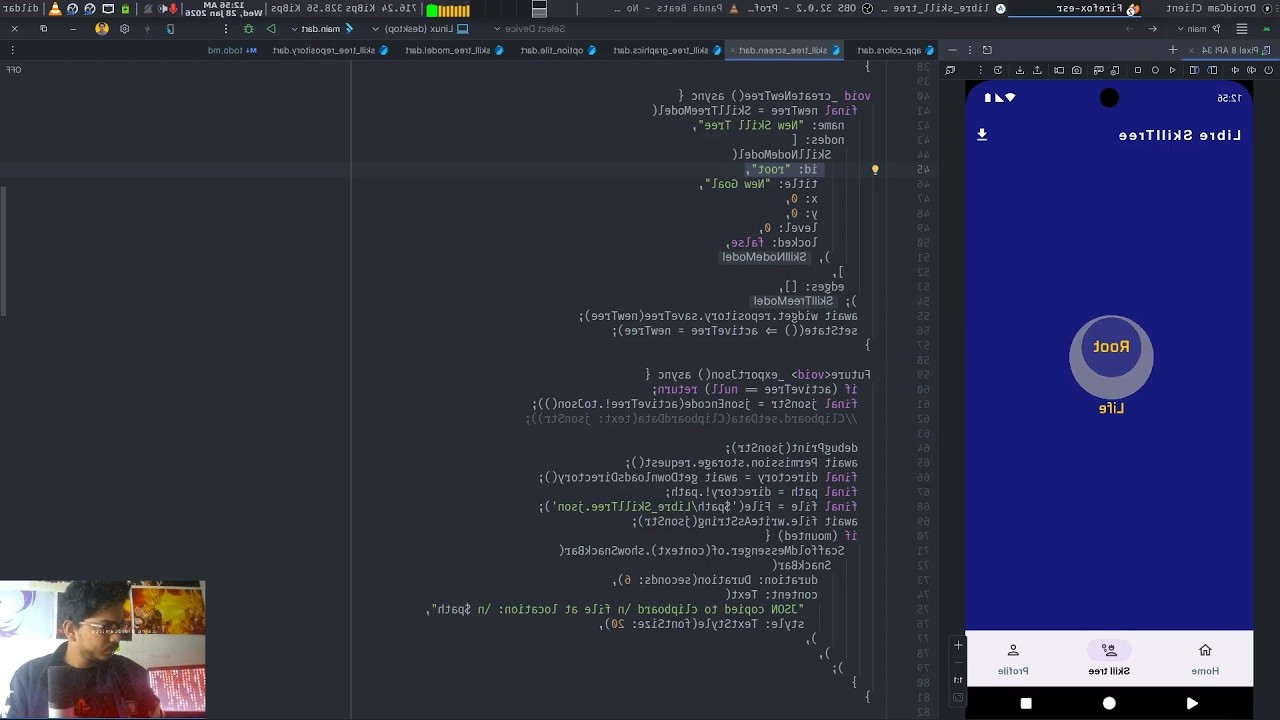Tap the Android home circle button

click(x=1109, y=703)
